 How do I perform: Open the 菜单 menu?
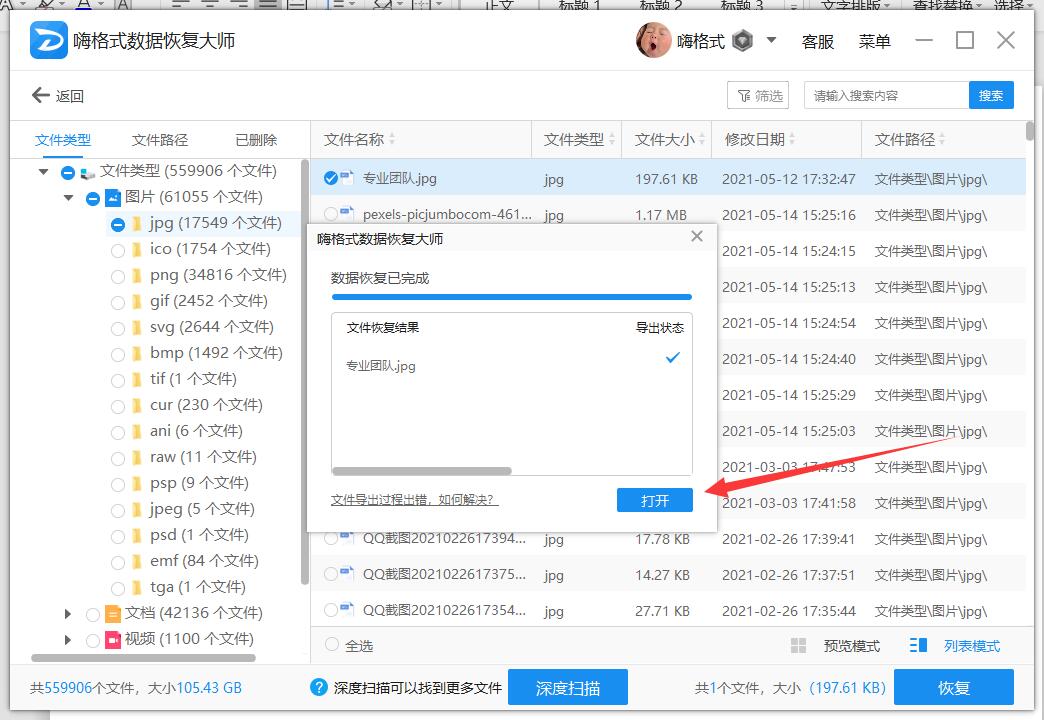pyautogui.click(x=874, y=41)
